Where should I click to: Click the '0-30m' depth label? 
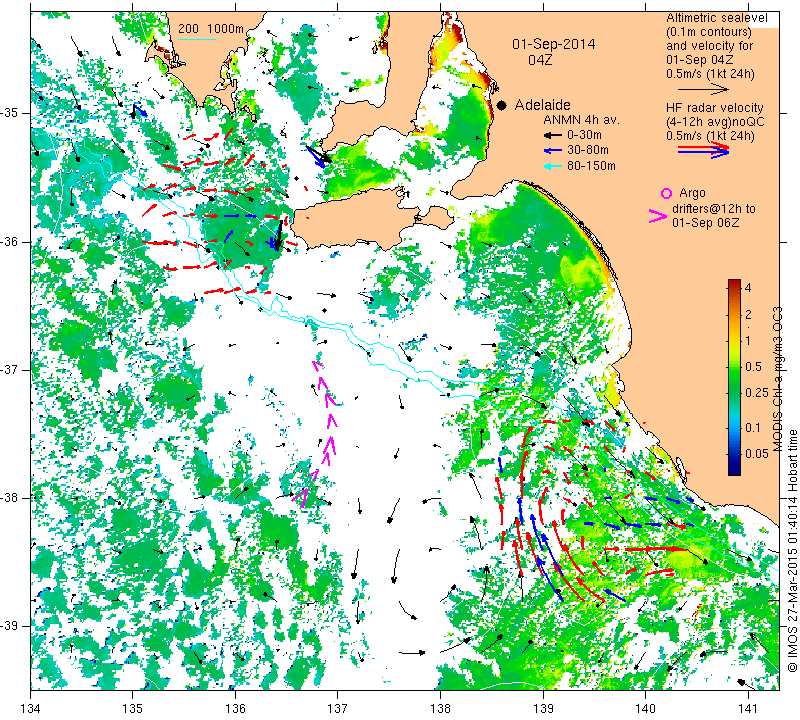point(584,135)
